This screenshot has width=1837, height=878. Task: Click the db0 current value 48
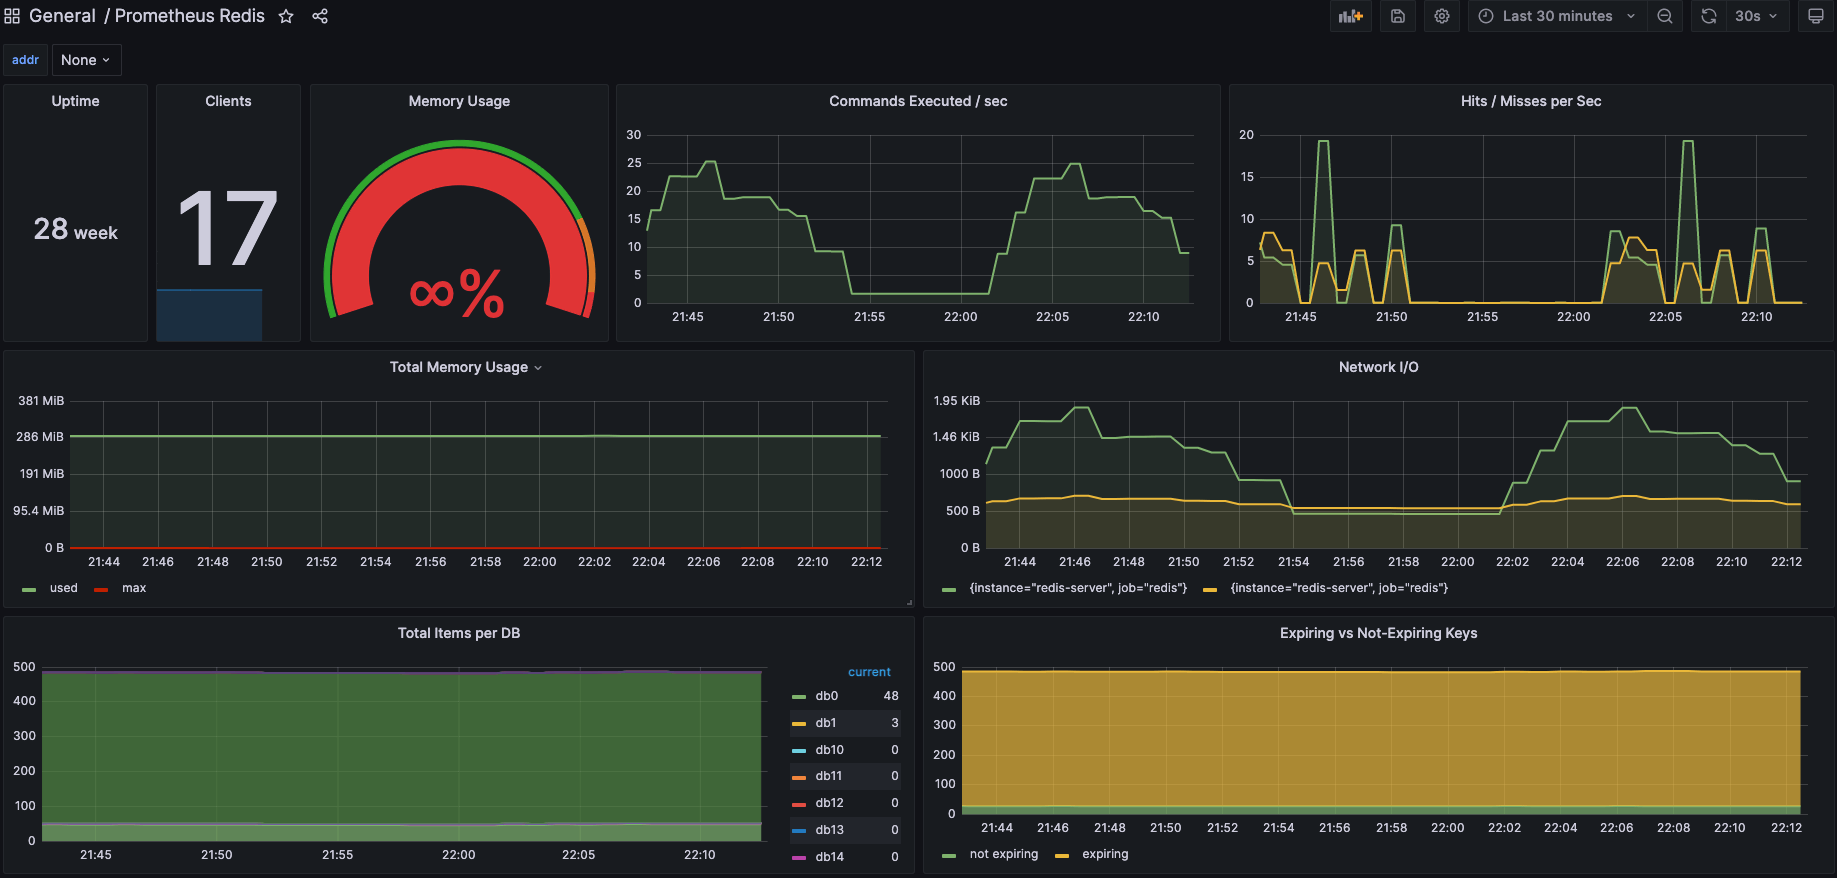(x=891, y=696)
